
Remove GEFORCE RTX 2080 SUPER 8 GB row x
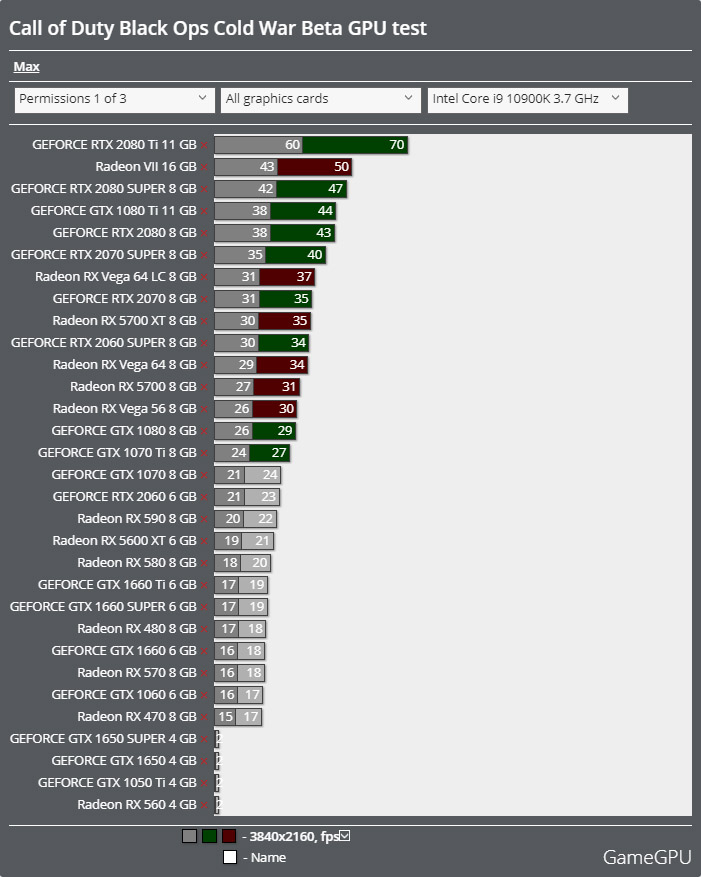coord(204,189)
